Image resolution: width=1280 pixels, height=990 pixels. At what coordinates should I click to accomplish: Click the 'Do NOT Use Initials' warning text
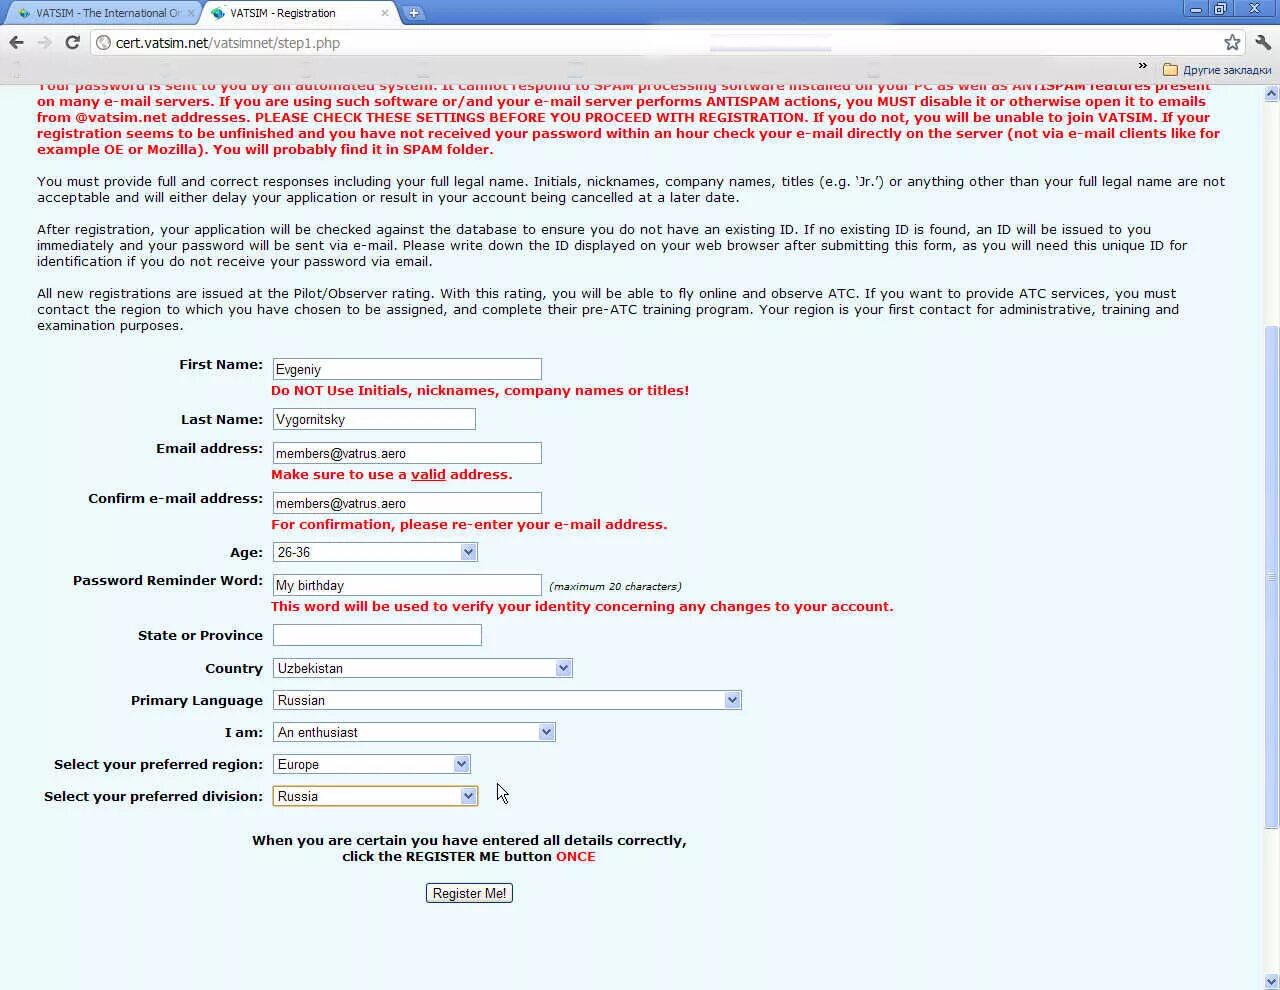pyautogui.click(x=480, y=391)
